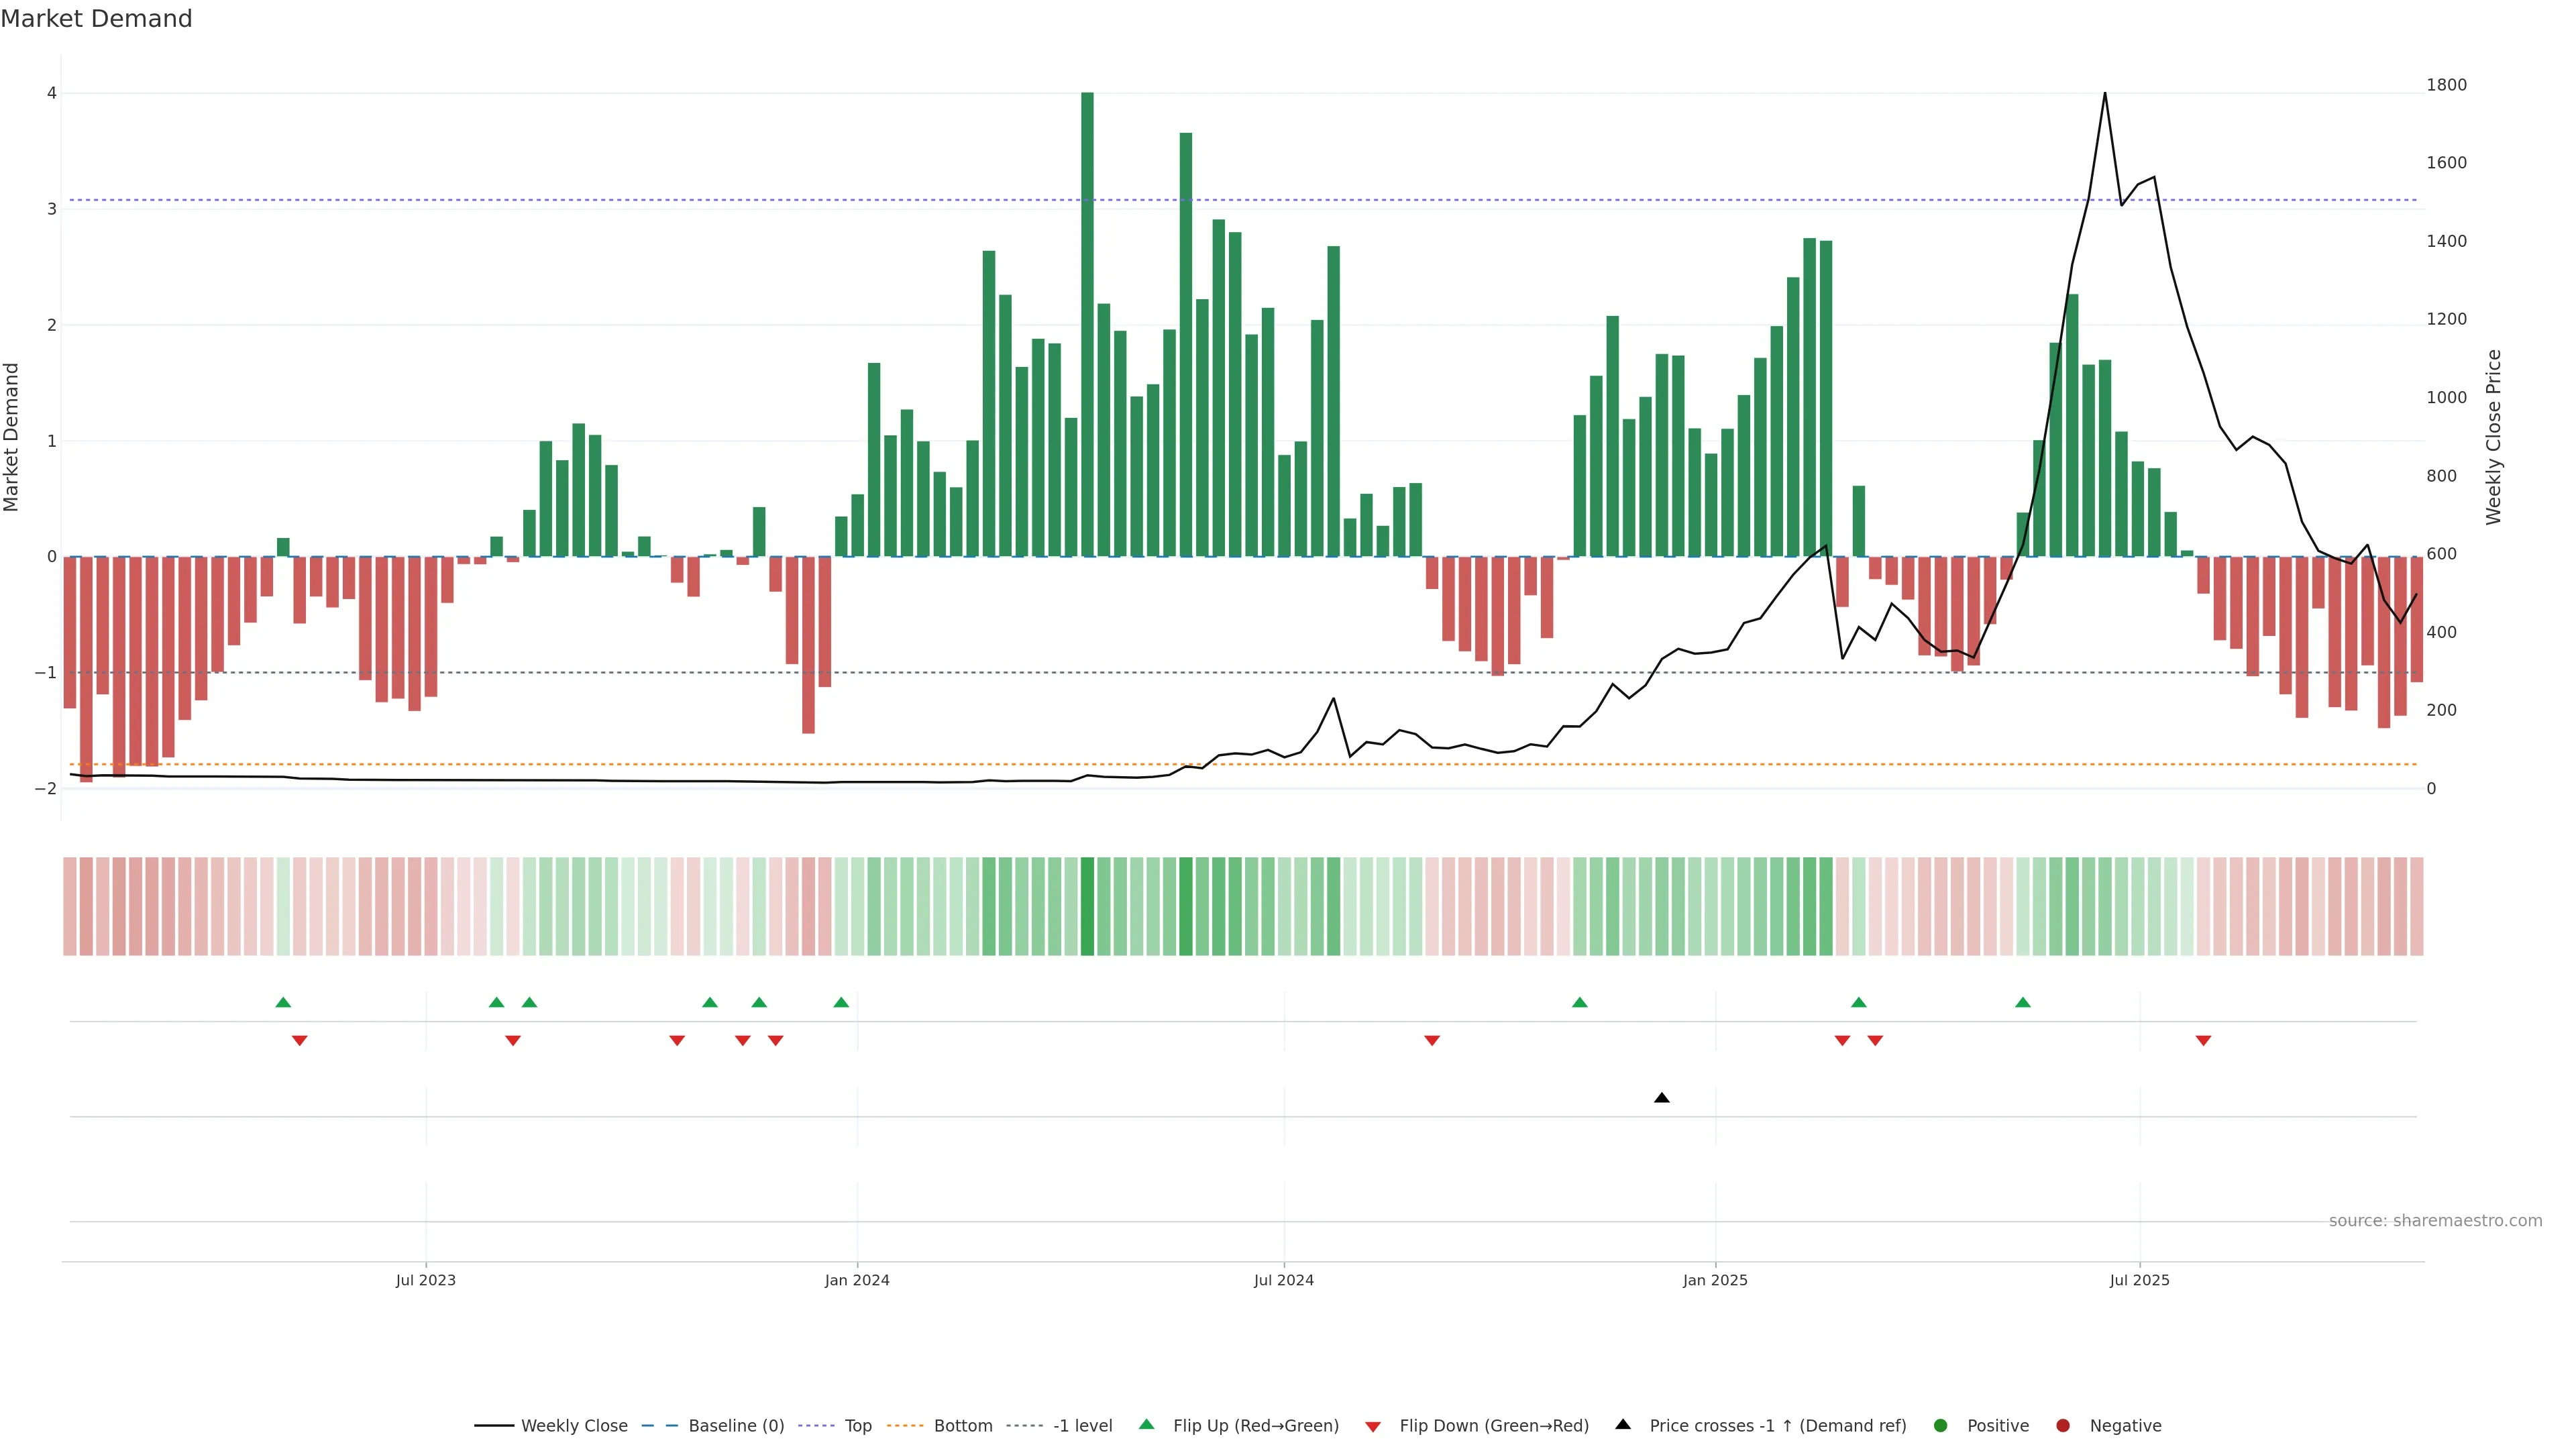This screenshot has height=1449, width=2576.
Task: Click the black price-cross marker near Jan 2025
Action: (x=1662, y=1098)
